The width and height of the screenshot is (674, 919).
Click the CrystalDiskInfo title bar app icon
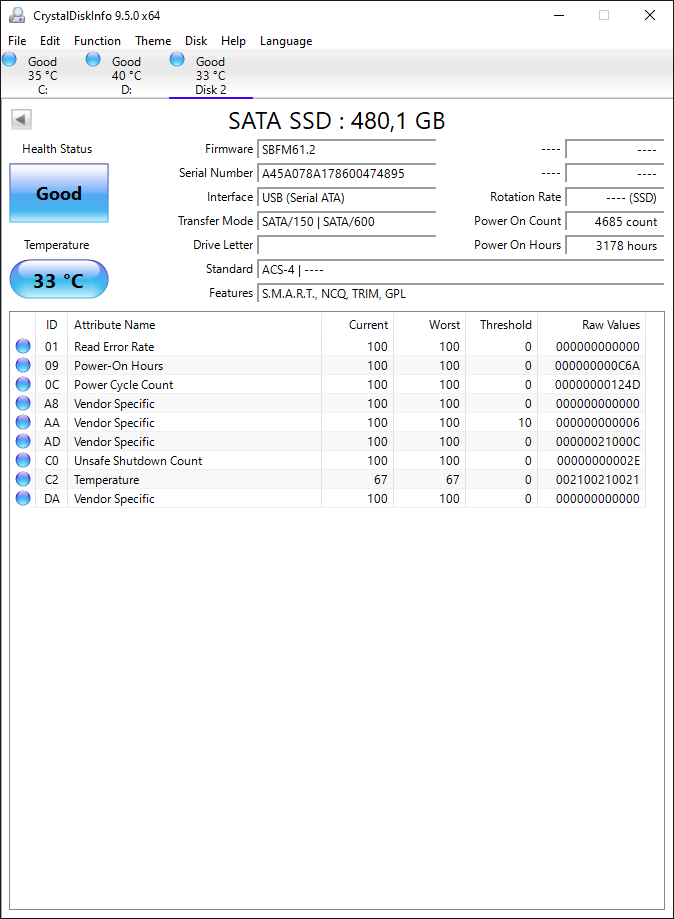coord(17,15)
